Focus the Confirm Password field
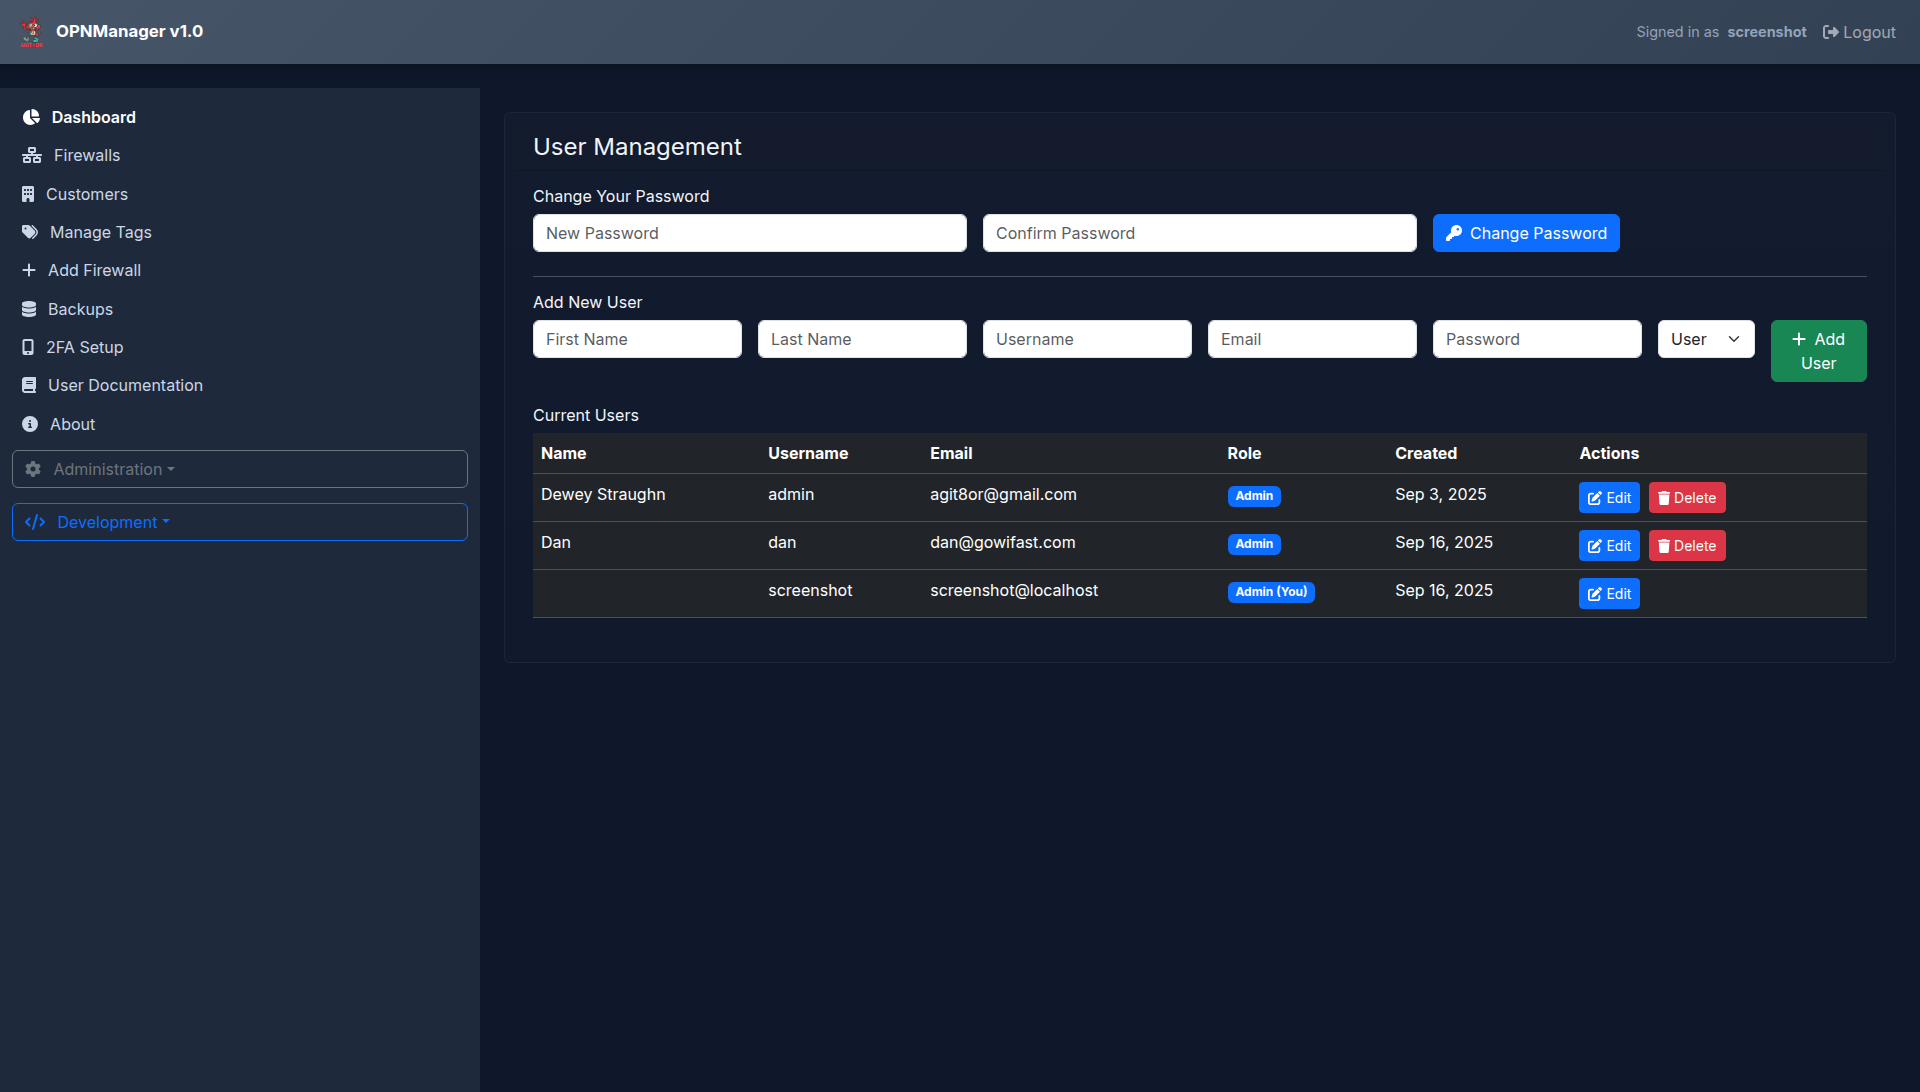 coord(1200,233)
